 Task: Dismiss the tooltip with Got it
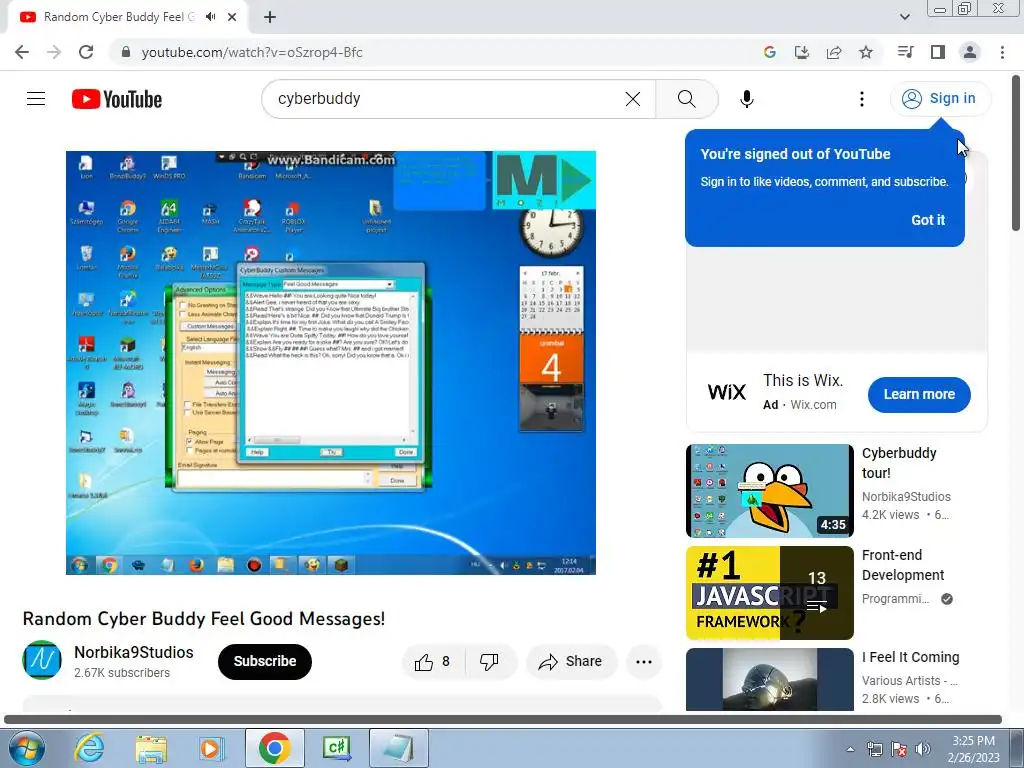928,220
